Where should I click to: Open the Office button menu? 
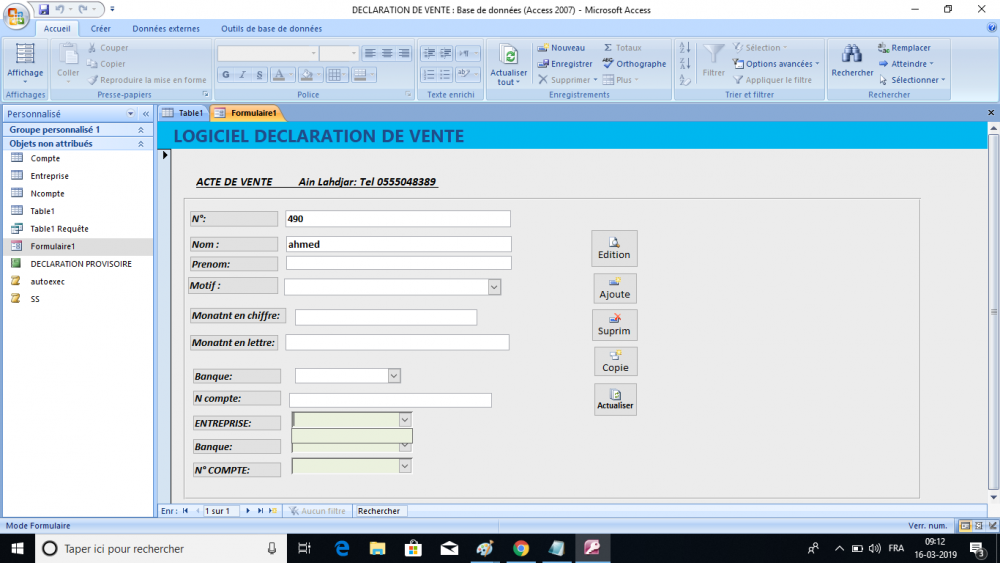[16, 15]
